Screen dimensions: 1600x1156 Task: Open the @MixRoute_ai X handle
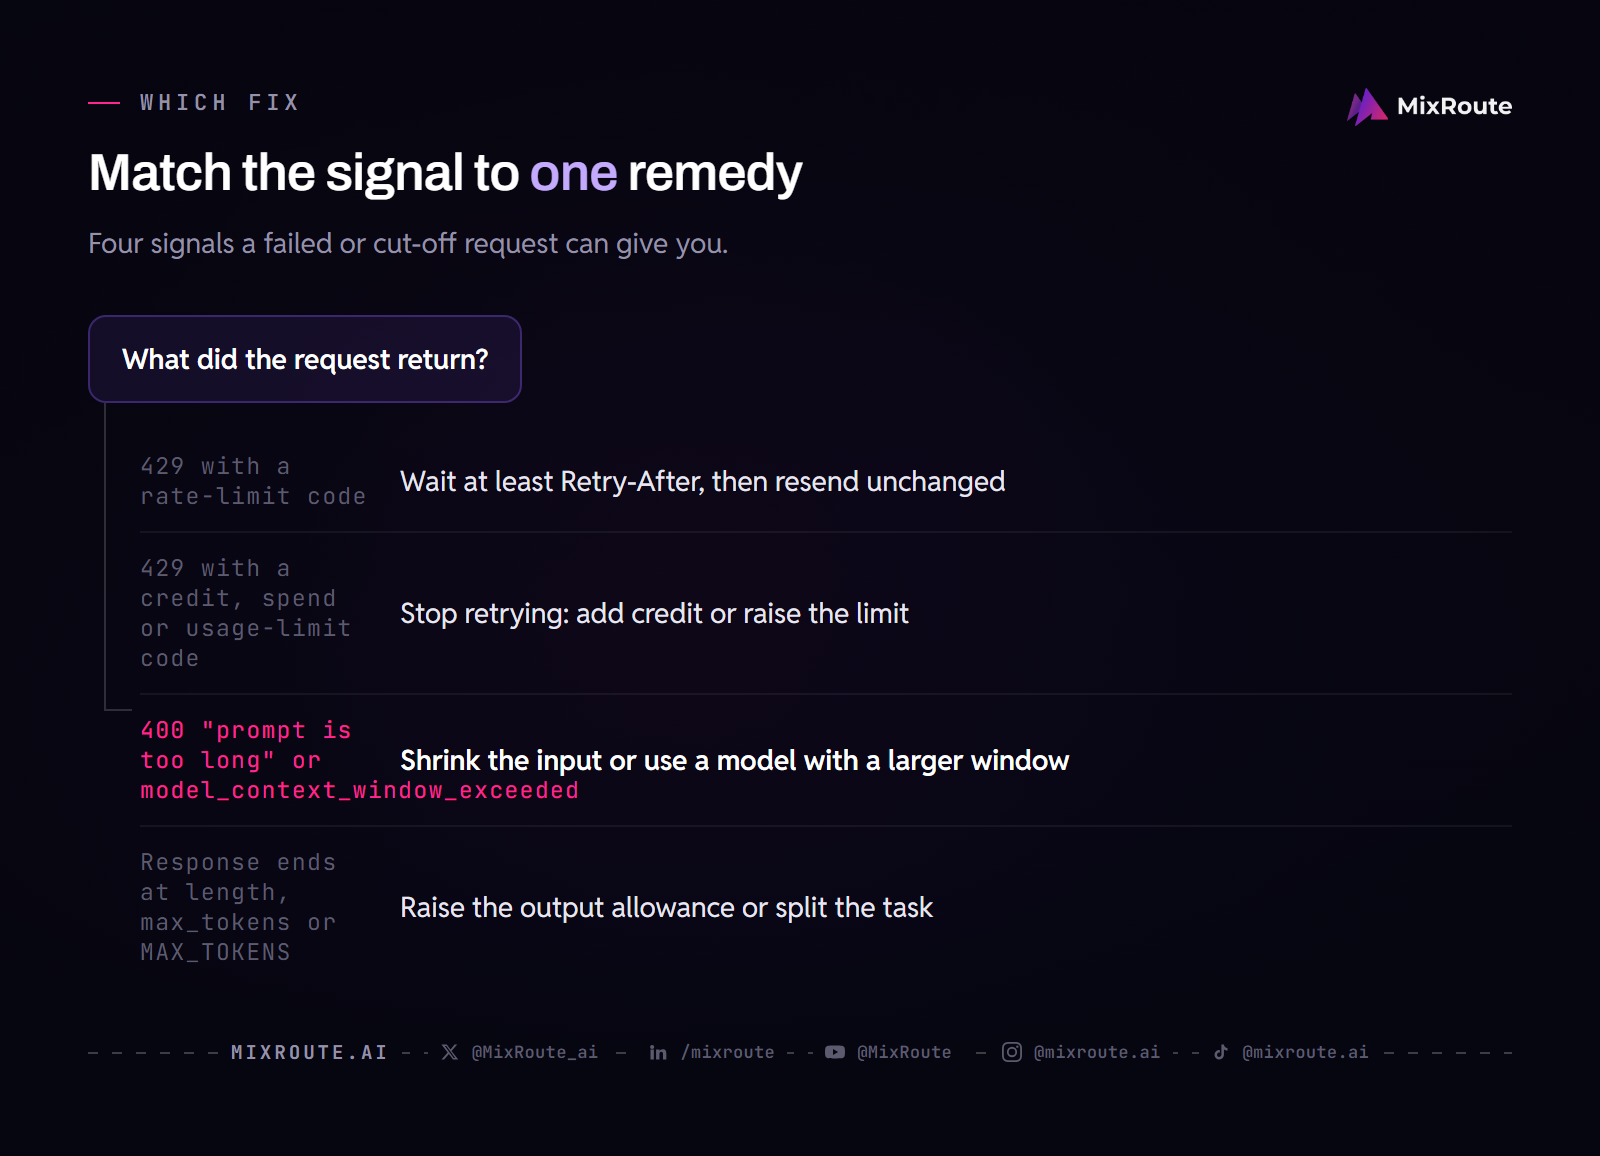535,1052
